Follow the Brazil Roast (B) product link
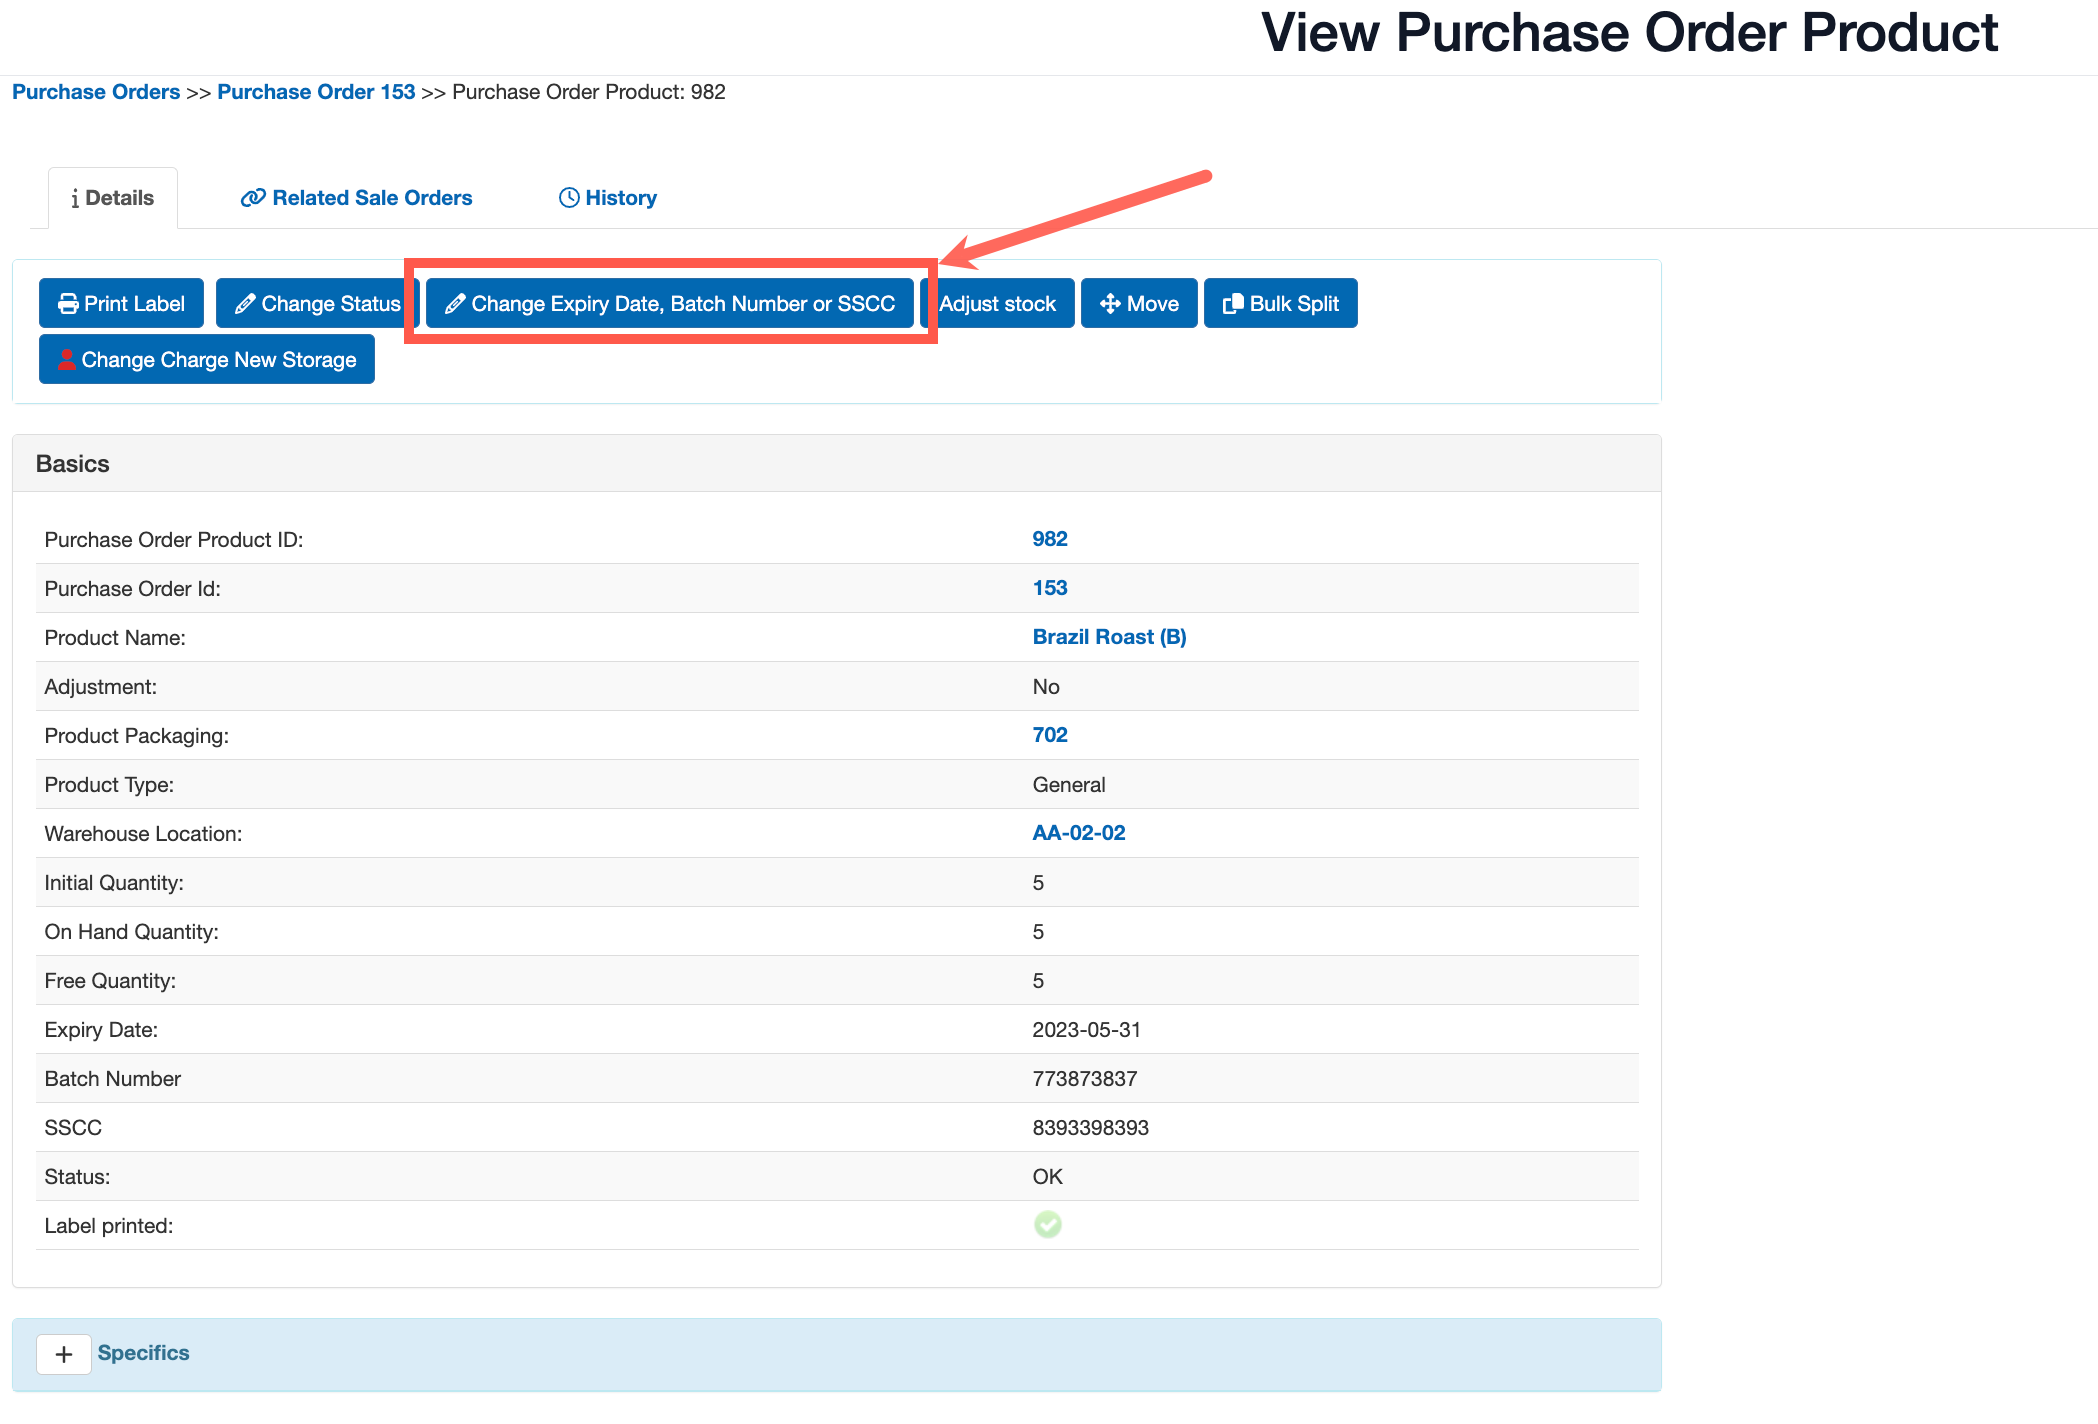Image resolution: width=2098 pixels, height=1424 pixels. (x=1108, y=636)
